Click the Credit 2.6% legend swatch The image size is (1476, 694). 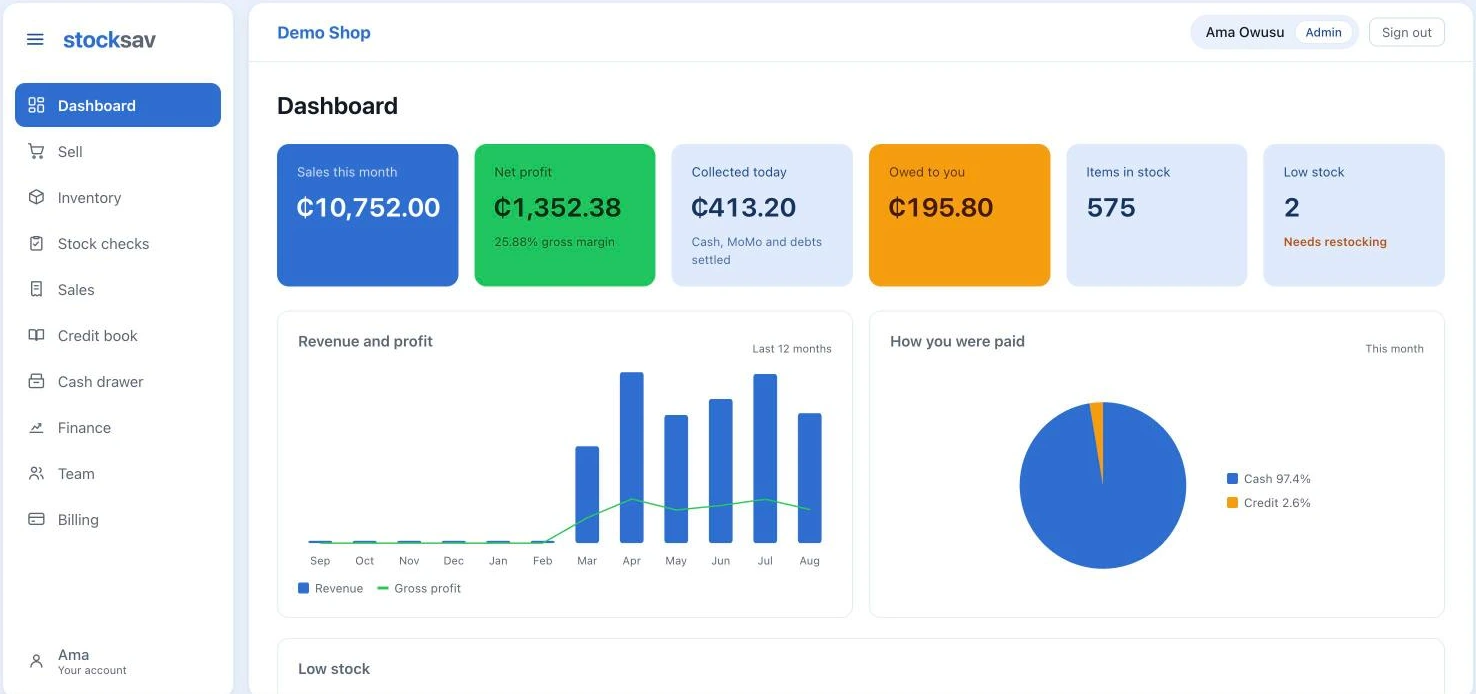(1232, 503)
